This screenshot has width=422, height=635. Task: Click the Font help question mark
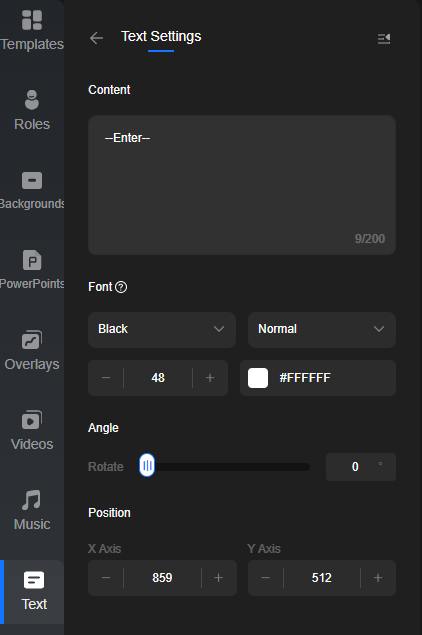pyautogui.click(x=121, y=287)
